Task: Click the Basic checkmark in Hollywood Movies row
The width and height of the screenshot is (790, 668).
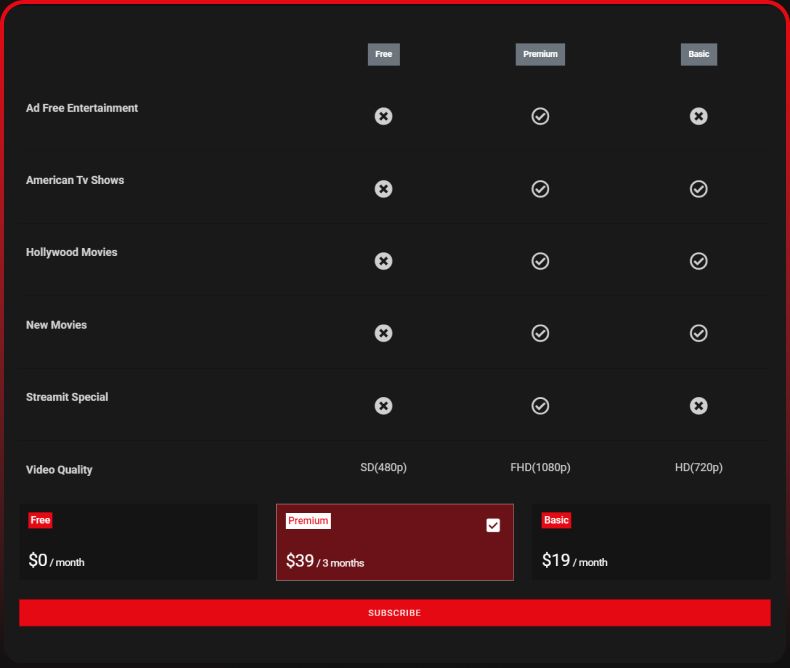Action: coord(698,261)
